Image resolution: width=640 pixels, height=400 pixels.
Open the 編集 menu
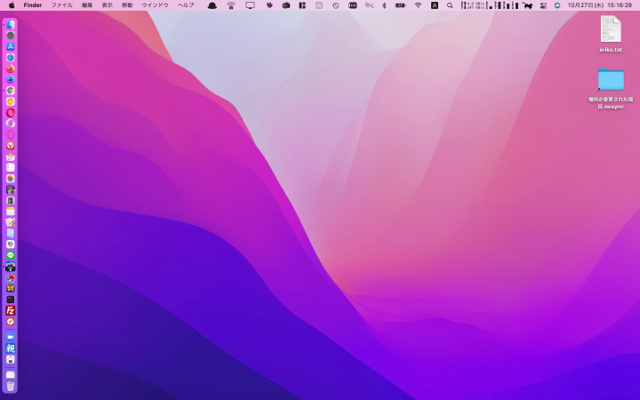[x=87, y=5]
